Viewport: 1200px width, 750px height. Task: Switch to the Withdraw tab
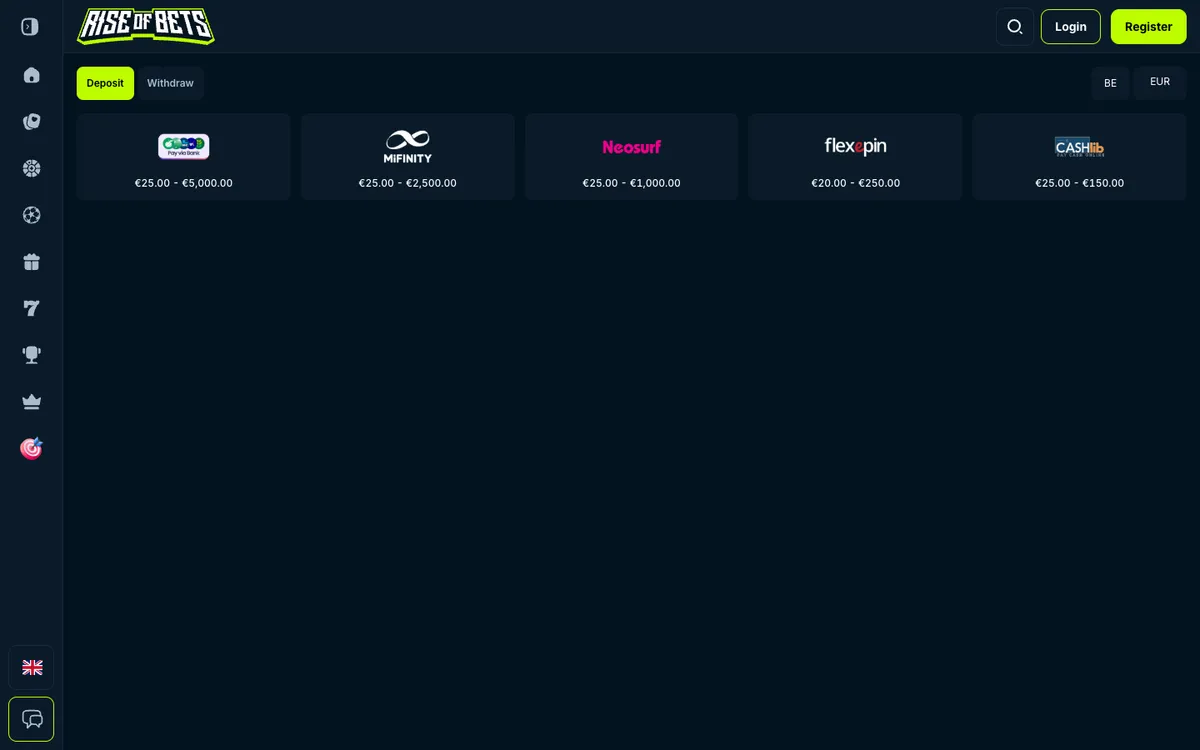point(170,83)
